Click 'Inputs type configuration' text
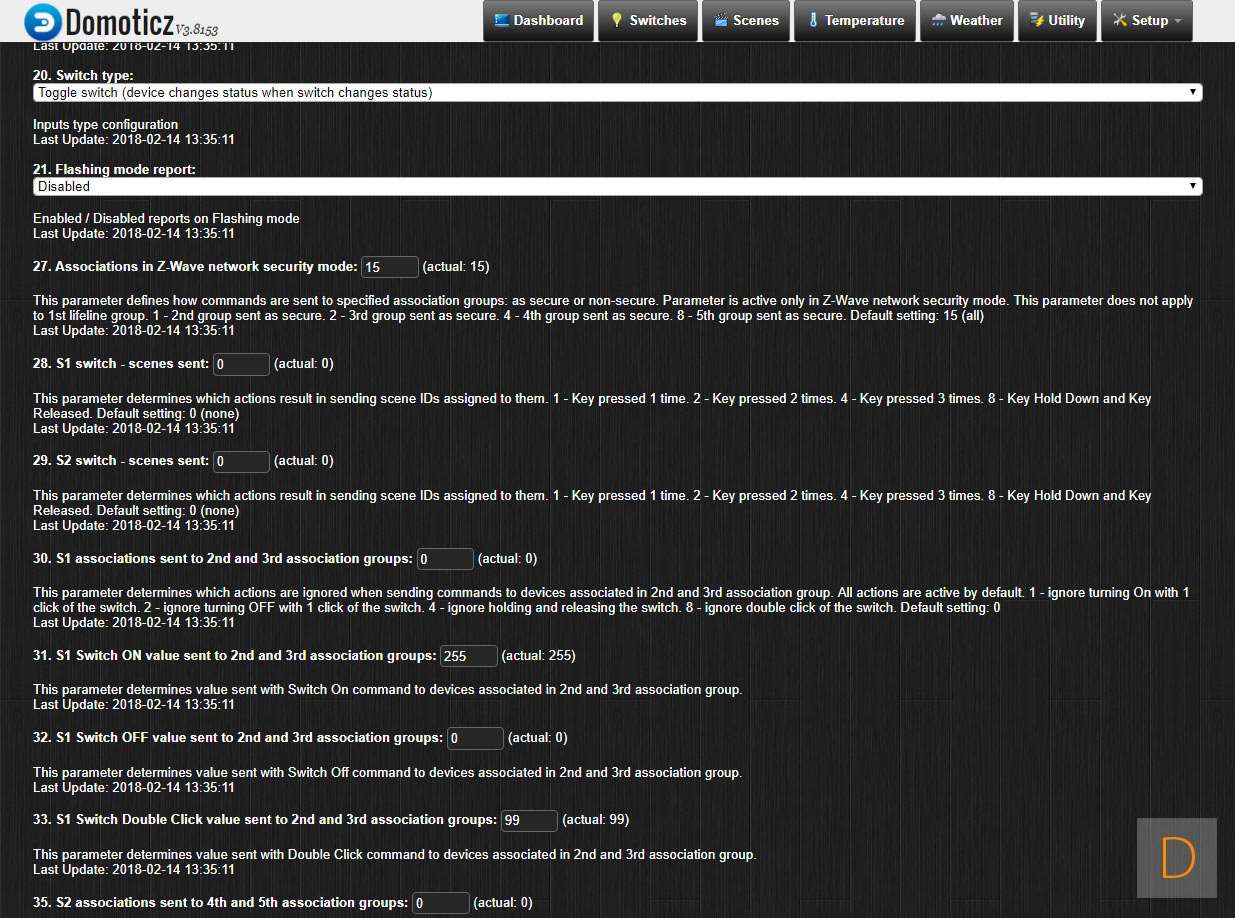The height and width of the screenshot is (918, 1235). 105,124
